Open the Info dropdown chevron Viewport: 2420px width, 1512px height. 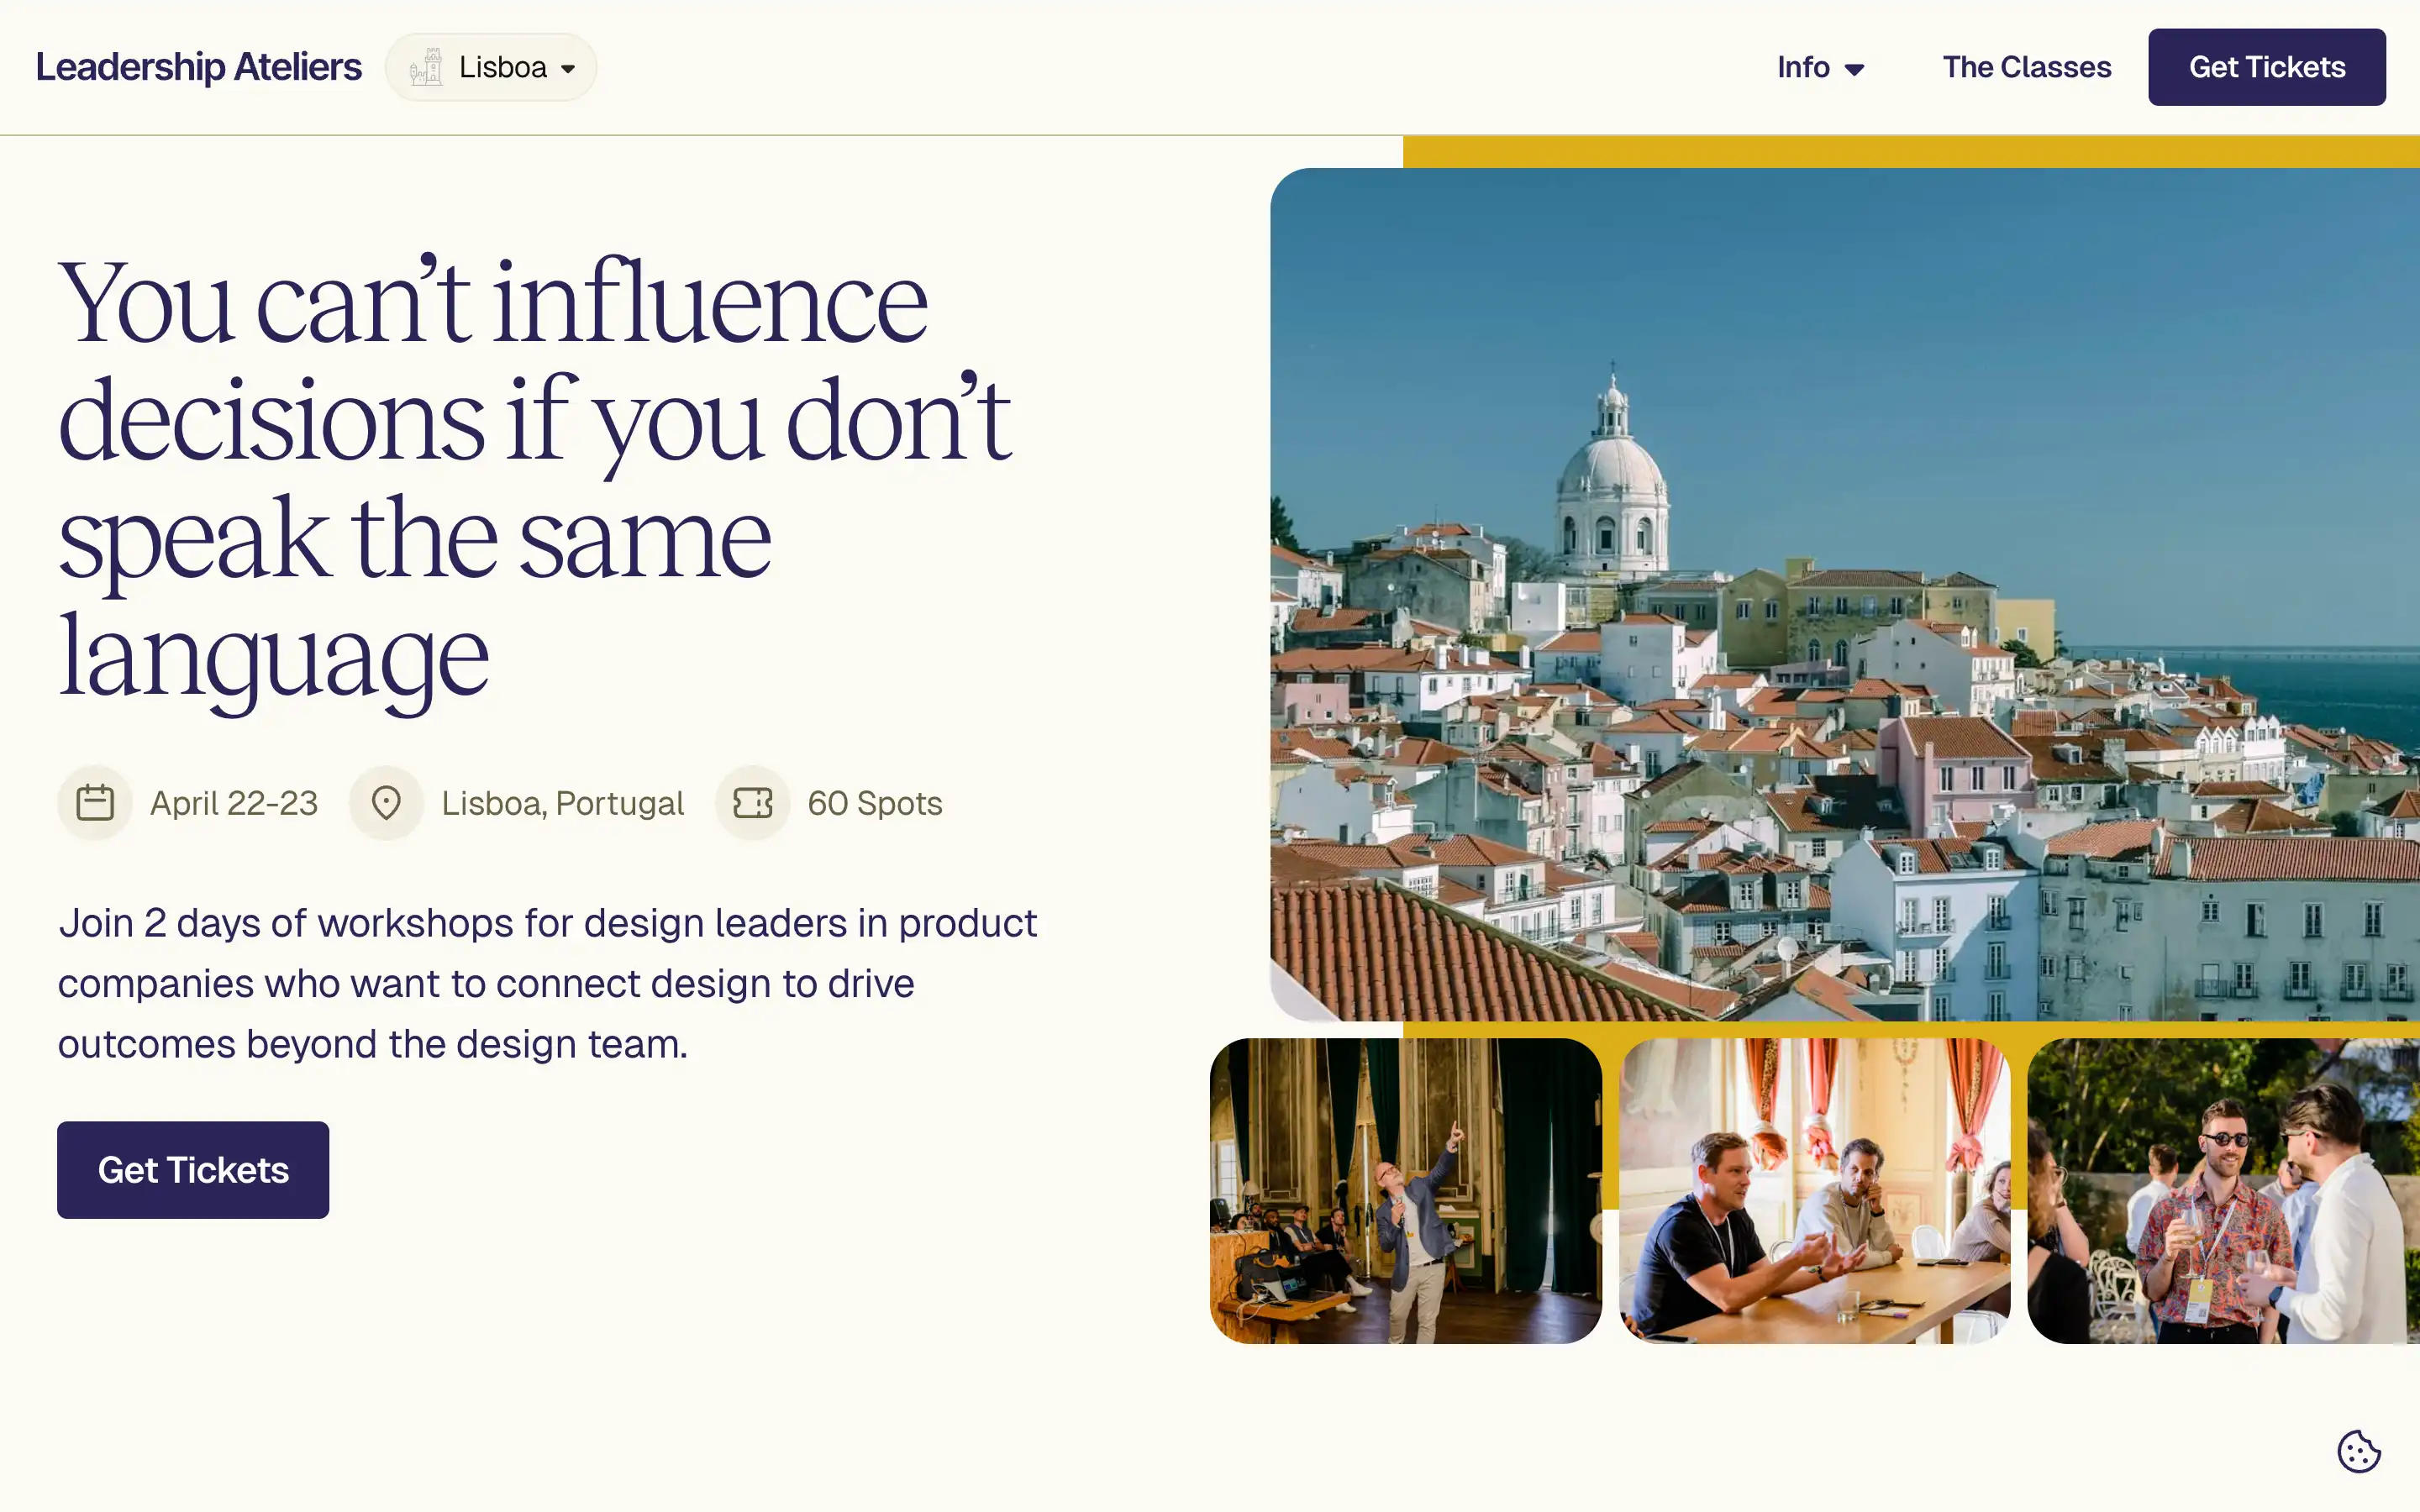pyautogui.click(x=1857, y=69)
